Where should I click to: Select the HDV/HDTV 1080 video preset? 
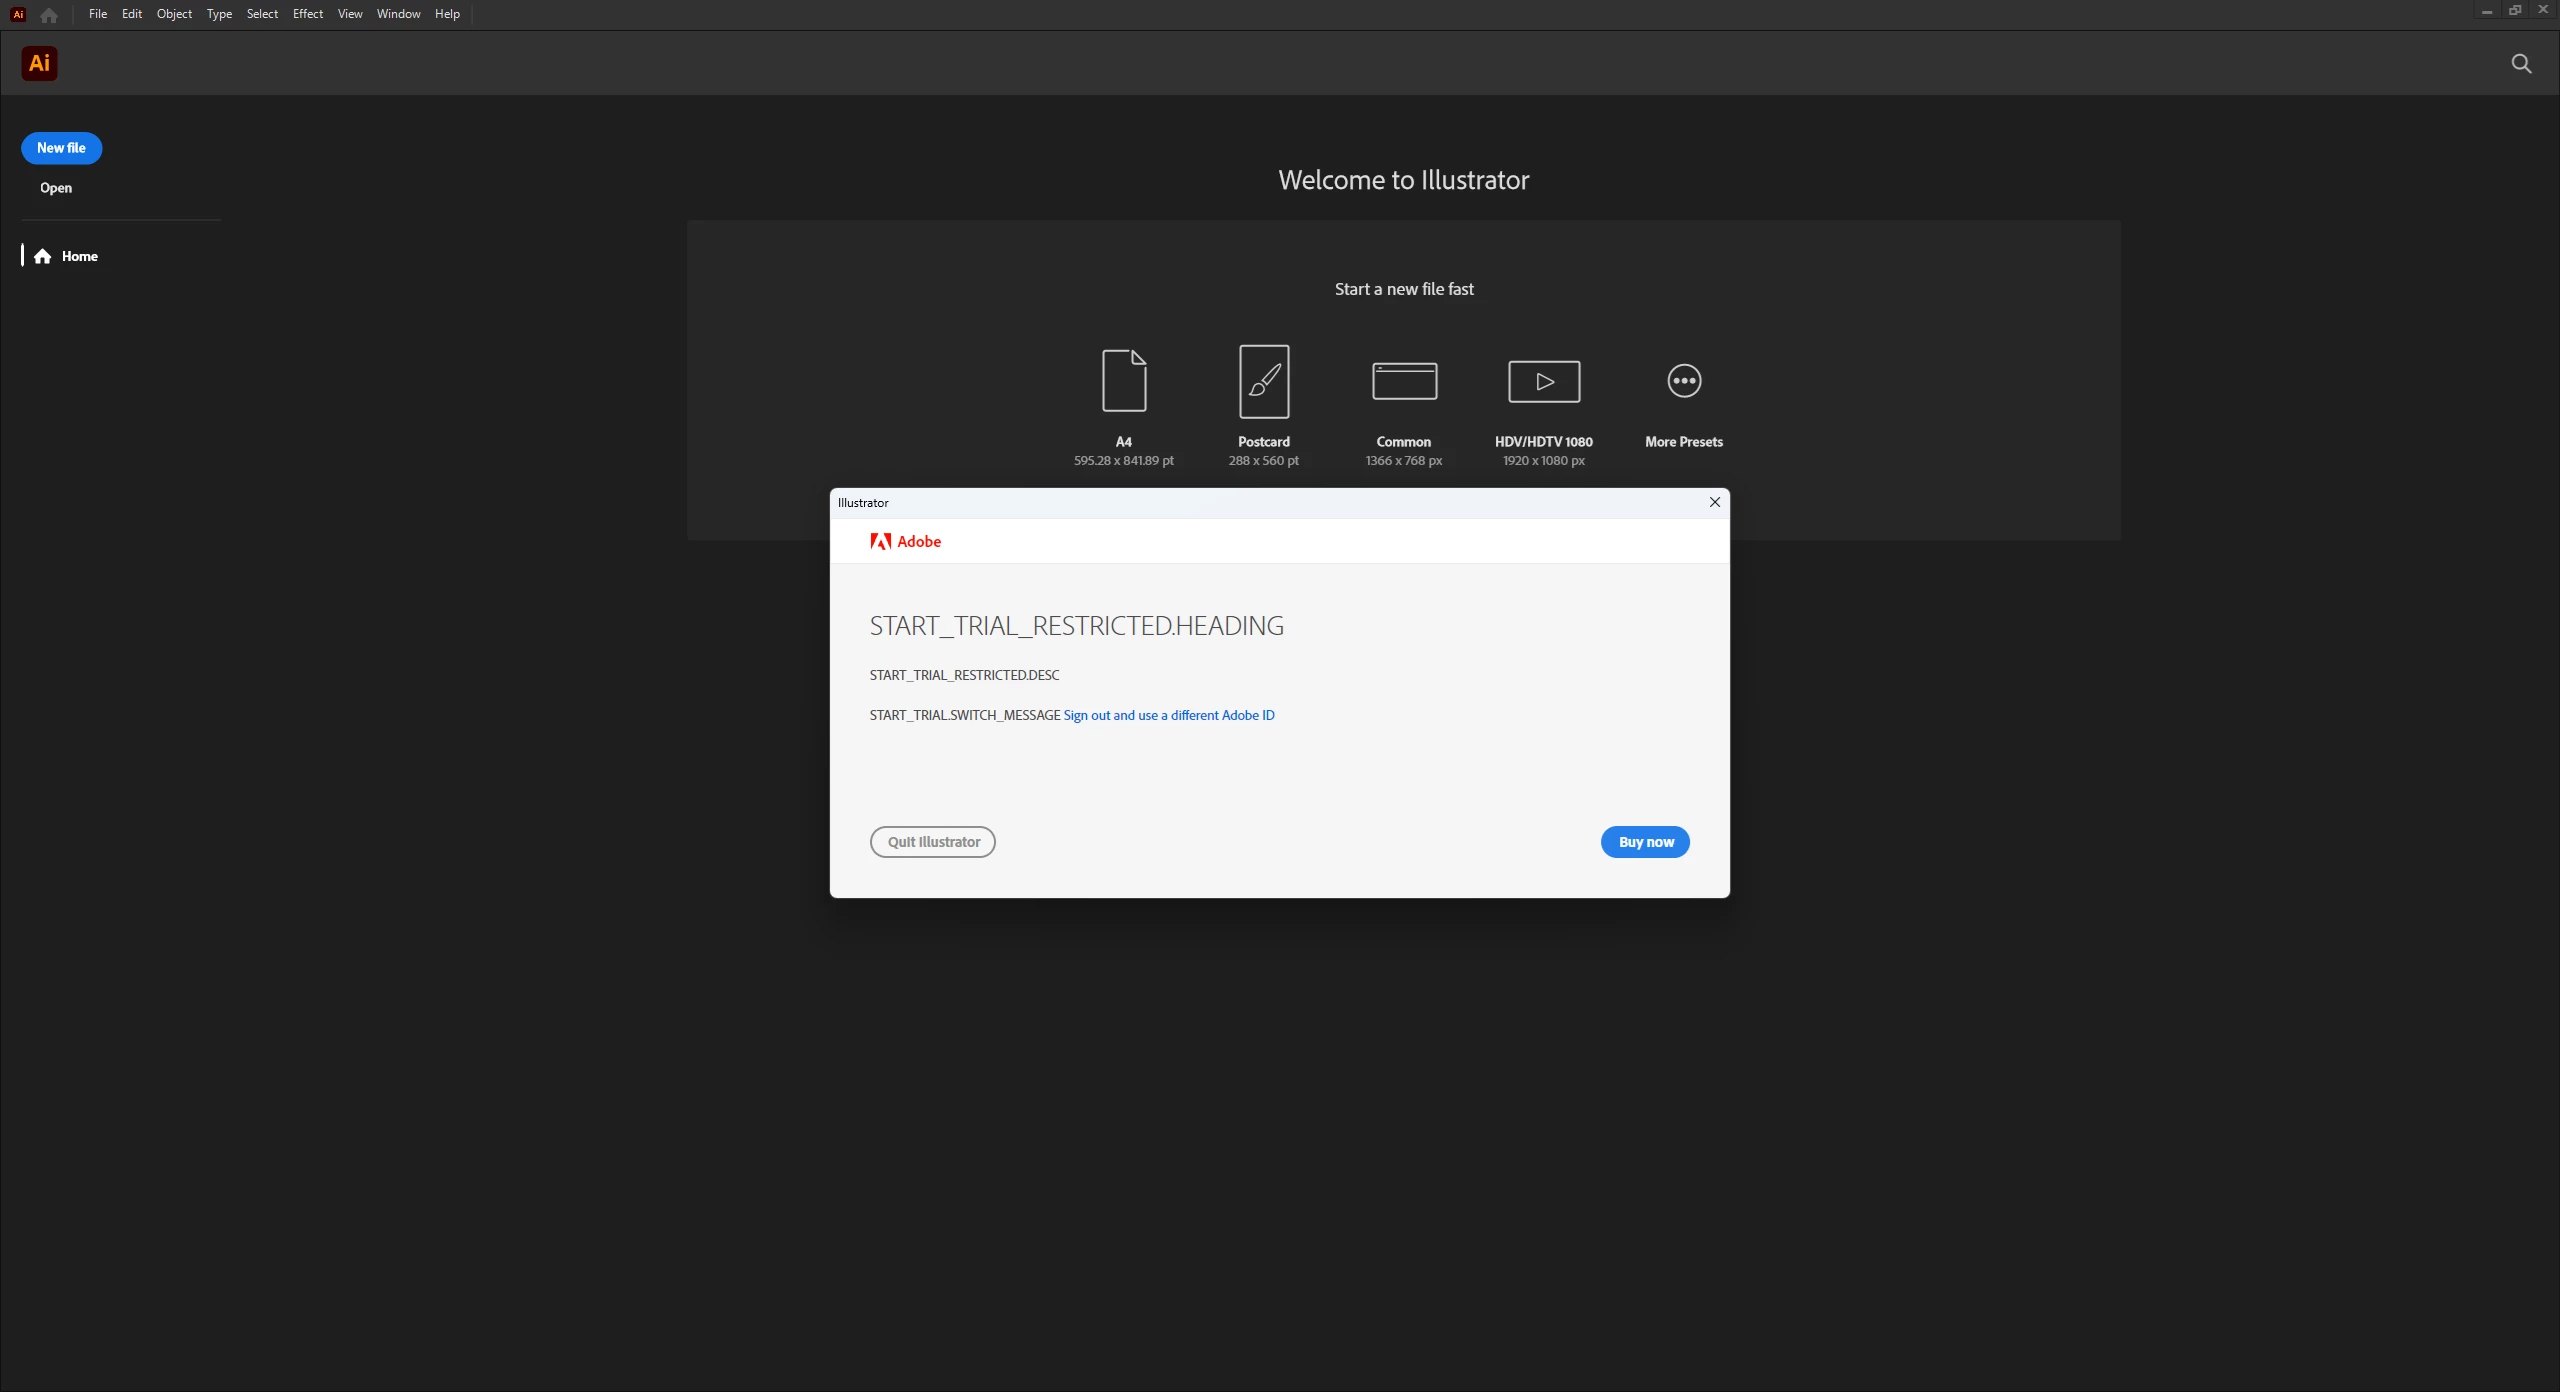[1544, 381]
